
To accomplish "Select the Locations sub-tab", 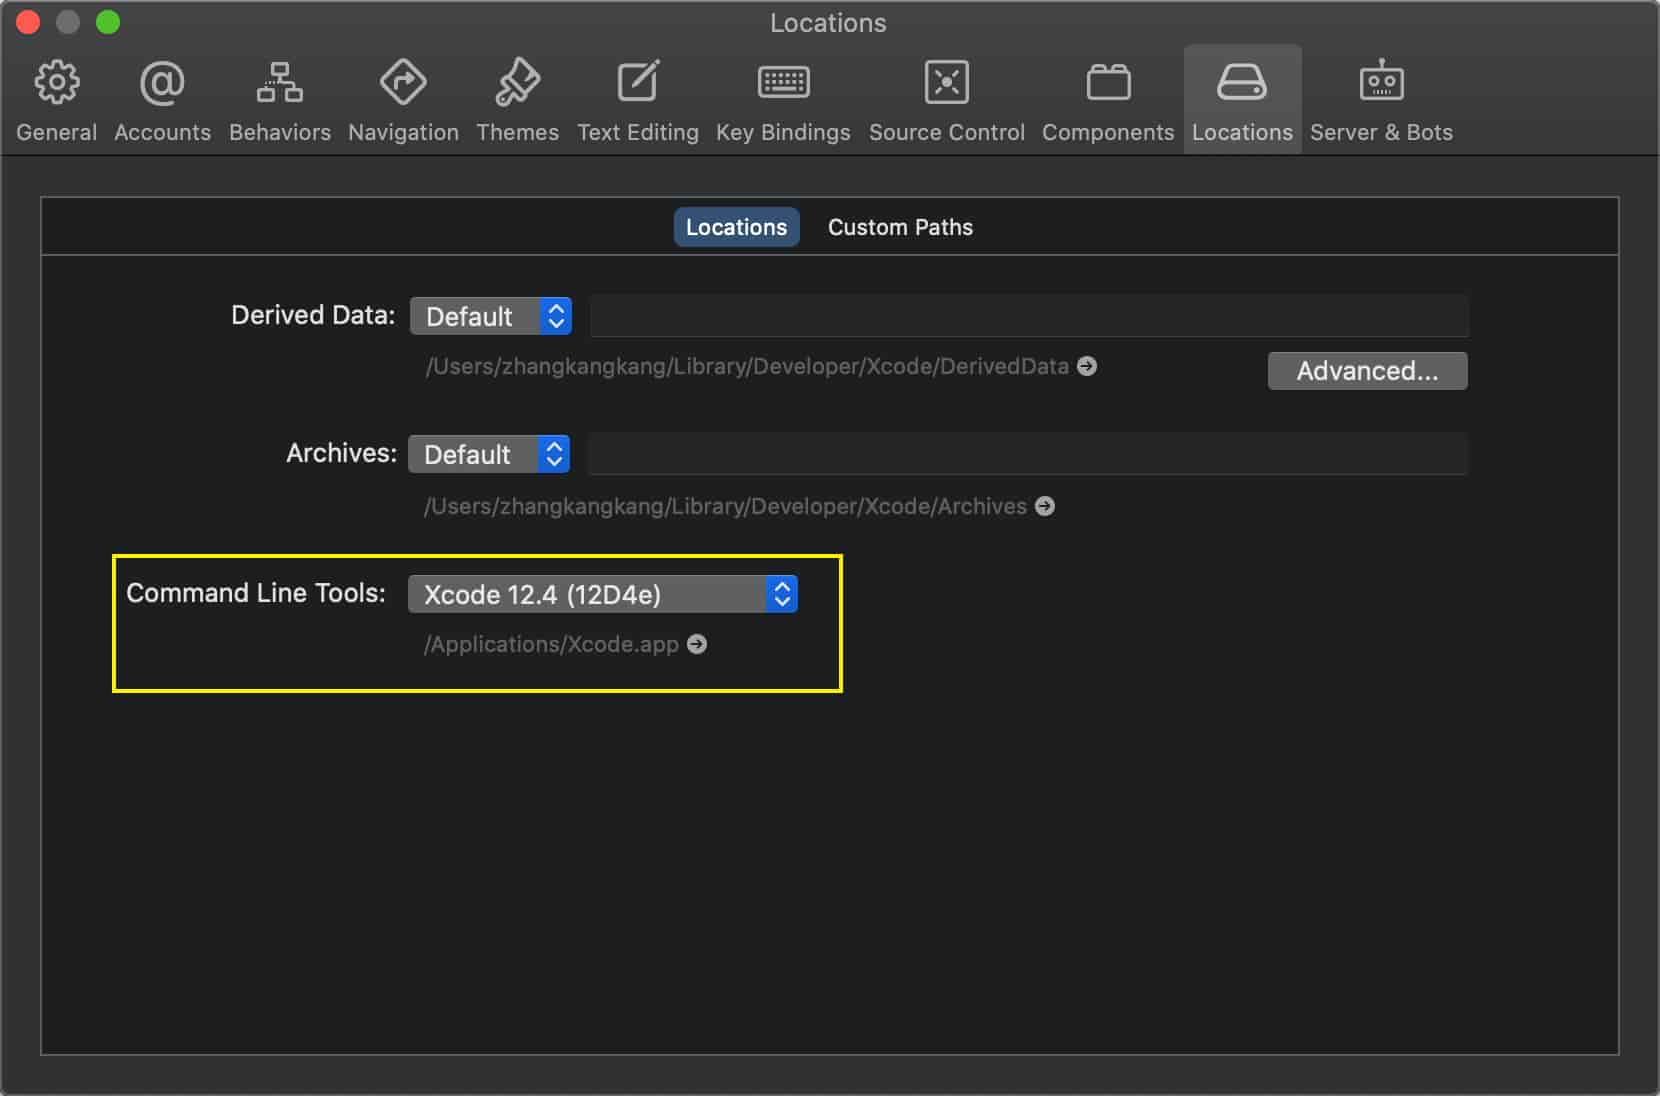I will pyautogui.click(x=736, y=228).
